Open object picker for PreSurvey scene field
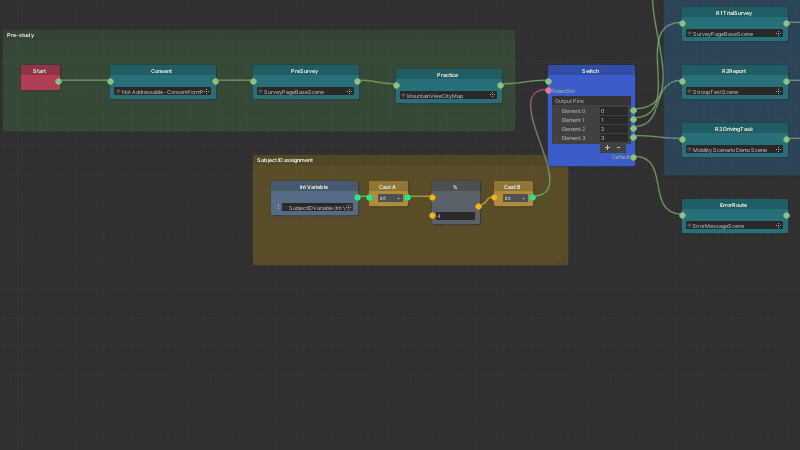800x450 pixels. tap(349, 91)
